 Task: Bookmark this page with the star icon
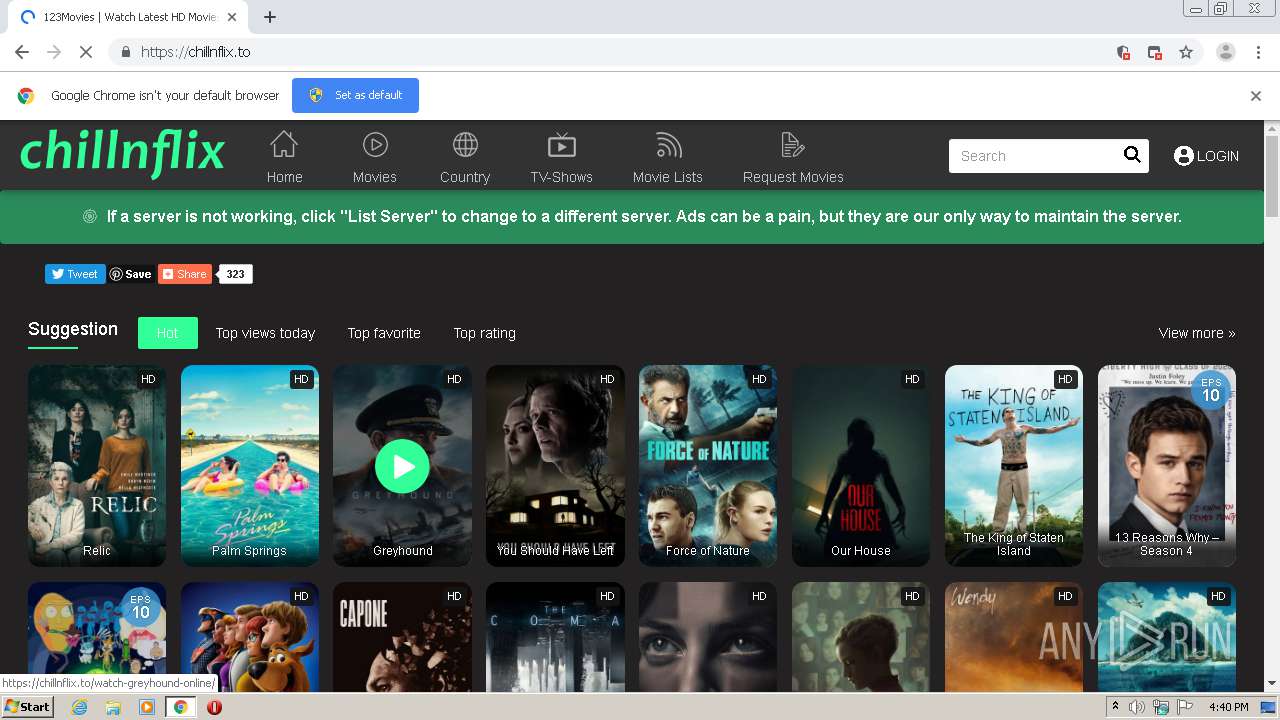pyautogui.click(x=1186, y=52)
